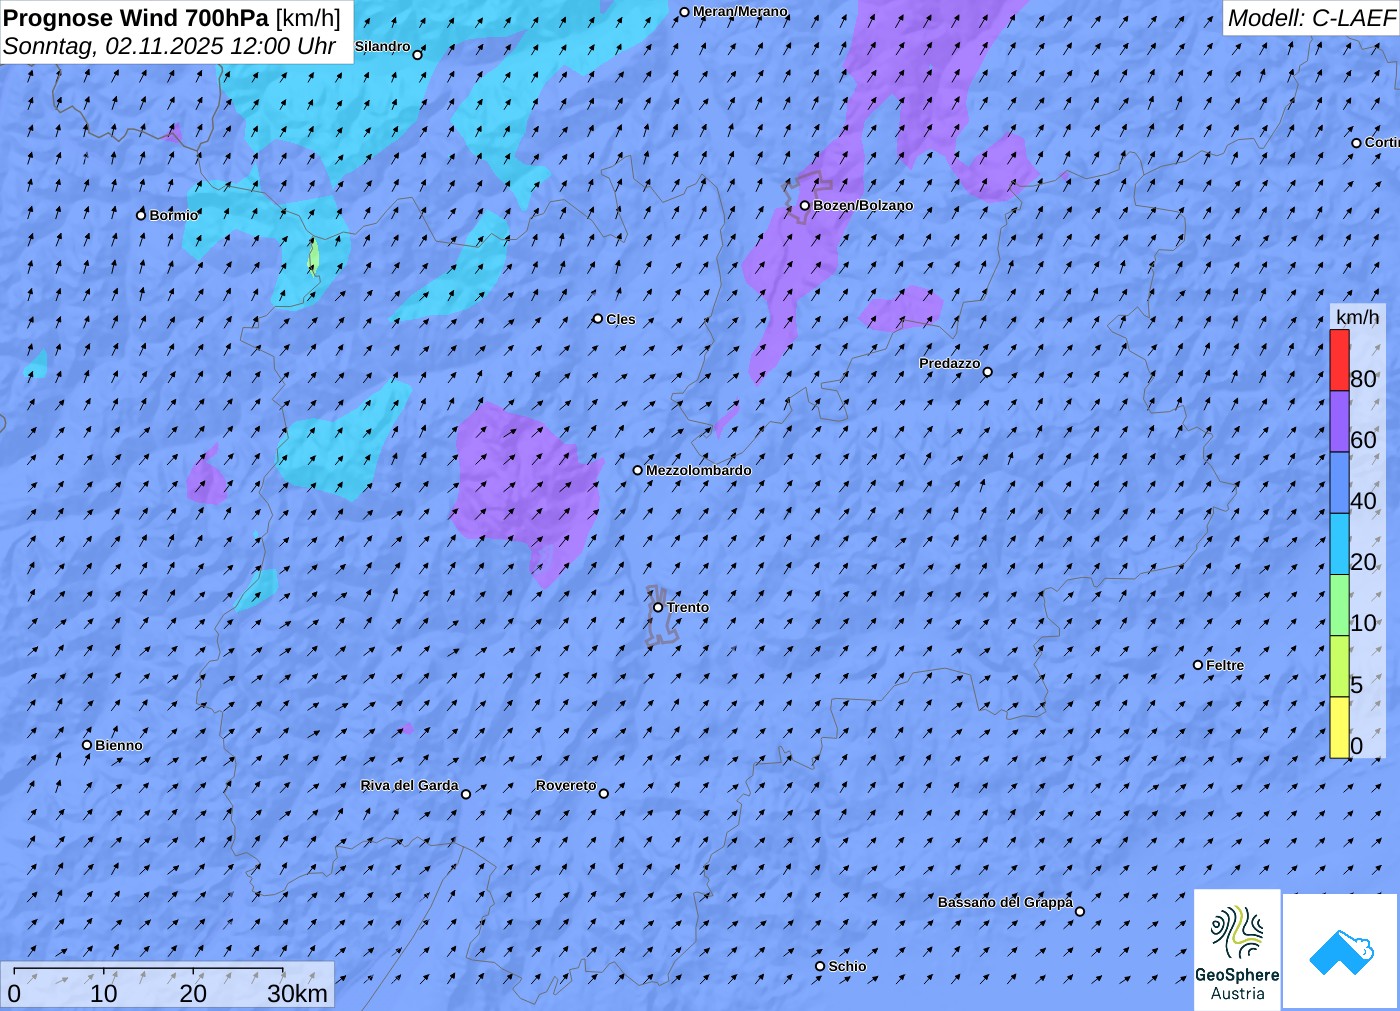Select the purple 60–80 km/h legend swatch
The image size is (1400, 1011).
(x=1339, y=421)
